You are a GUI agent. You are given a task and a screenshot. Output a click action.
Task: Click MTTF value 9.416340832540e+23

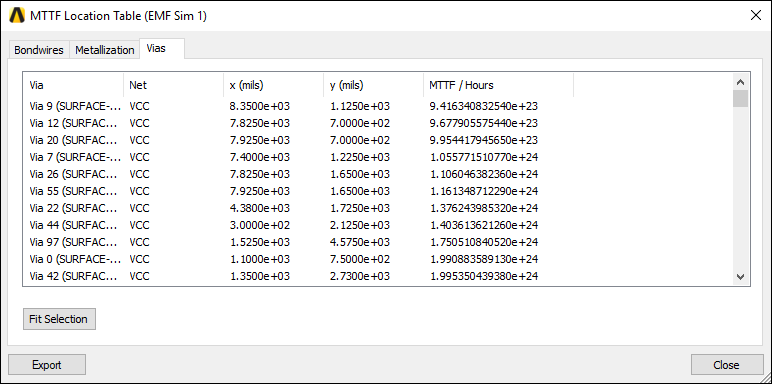(483, 106)
